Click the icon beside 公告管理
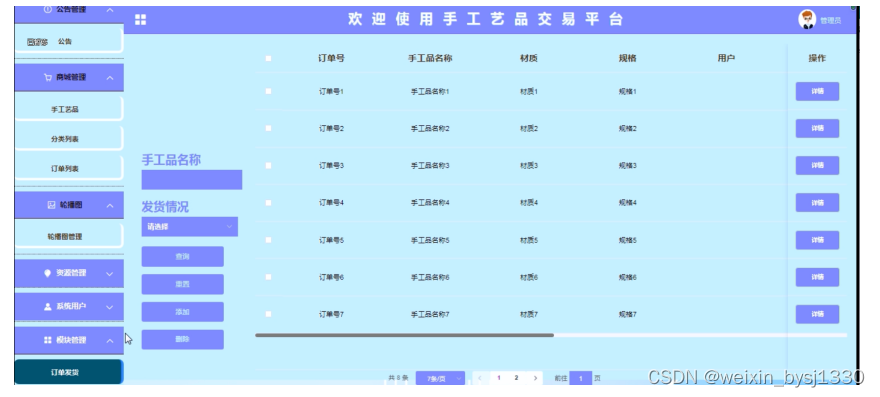This screenshot has height=397, width=880. point(48,10)
